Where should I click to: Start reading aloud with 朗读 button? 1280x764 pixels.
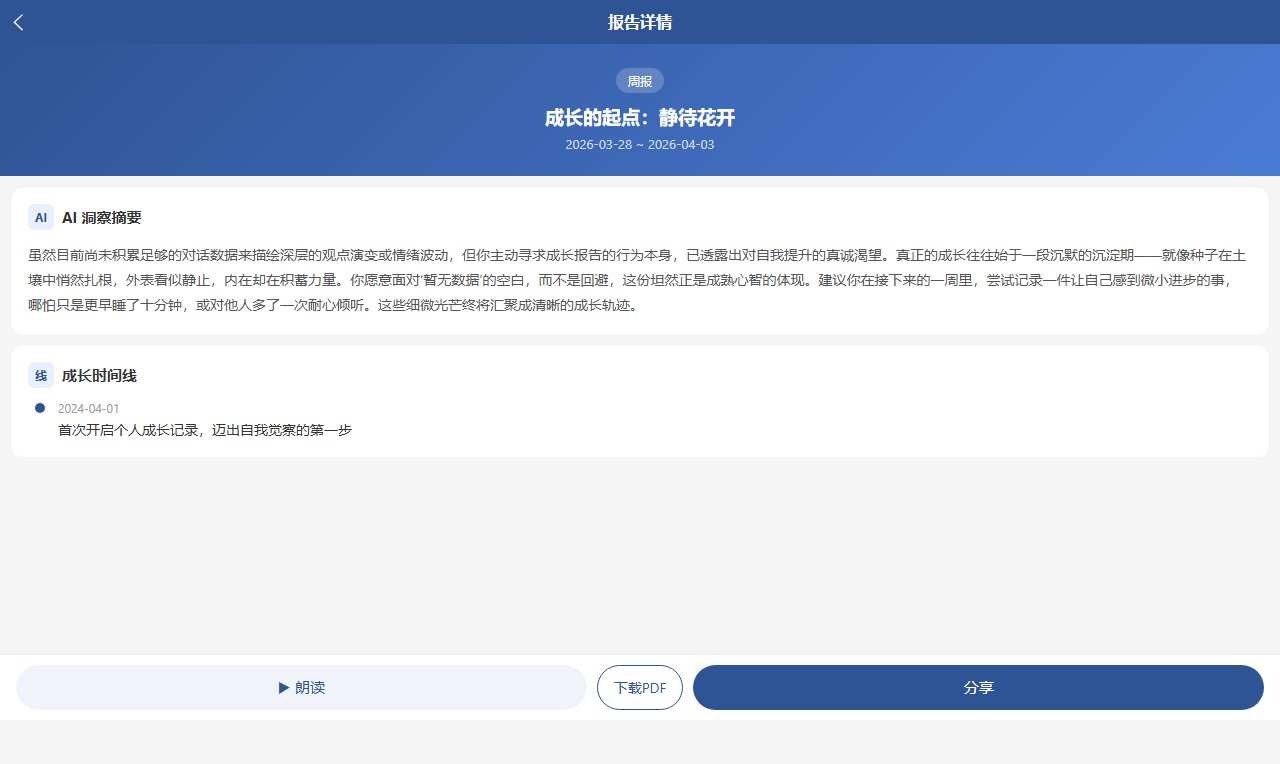click(x=301, y=688)
